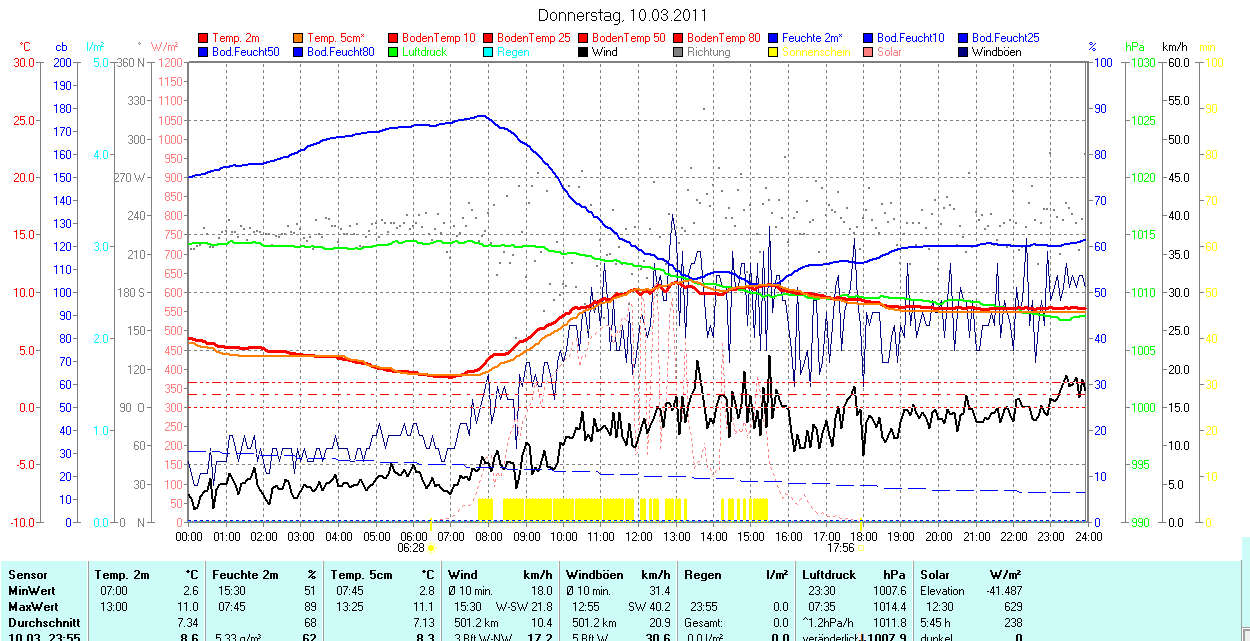Click the yellow Sonnenschein legend square
This screenshot has height=641, width=1250.
pos(773,51)
